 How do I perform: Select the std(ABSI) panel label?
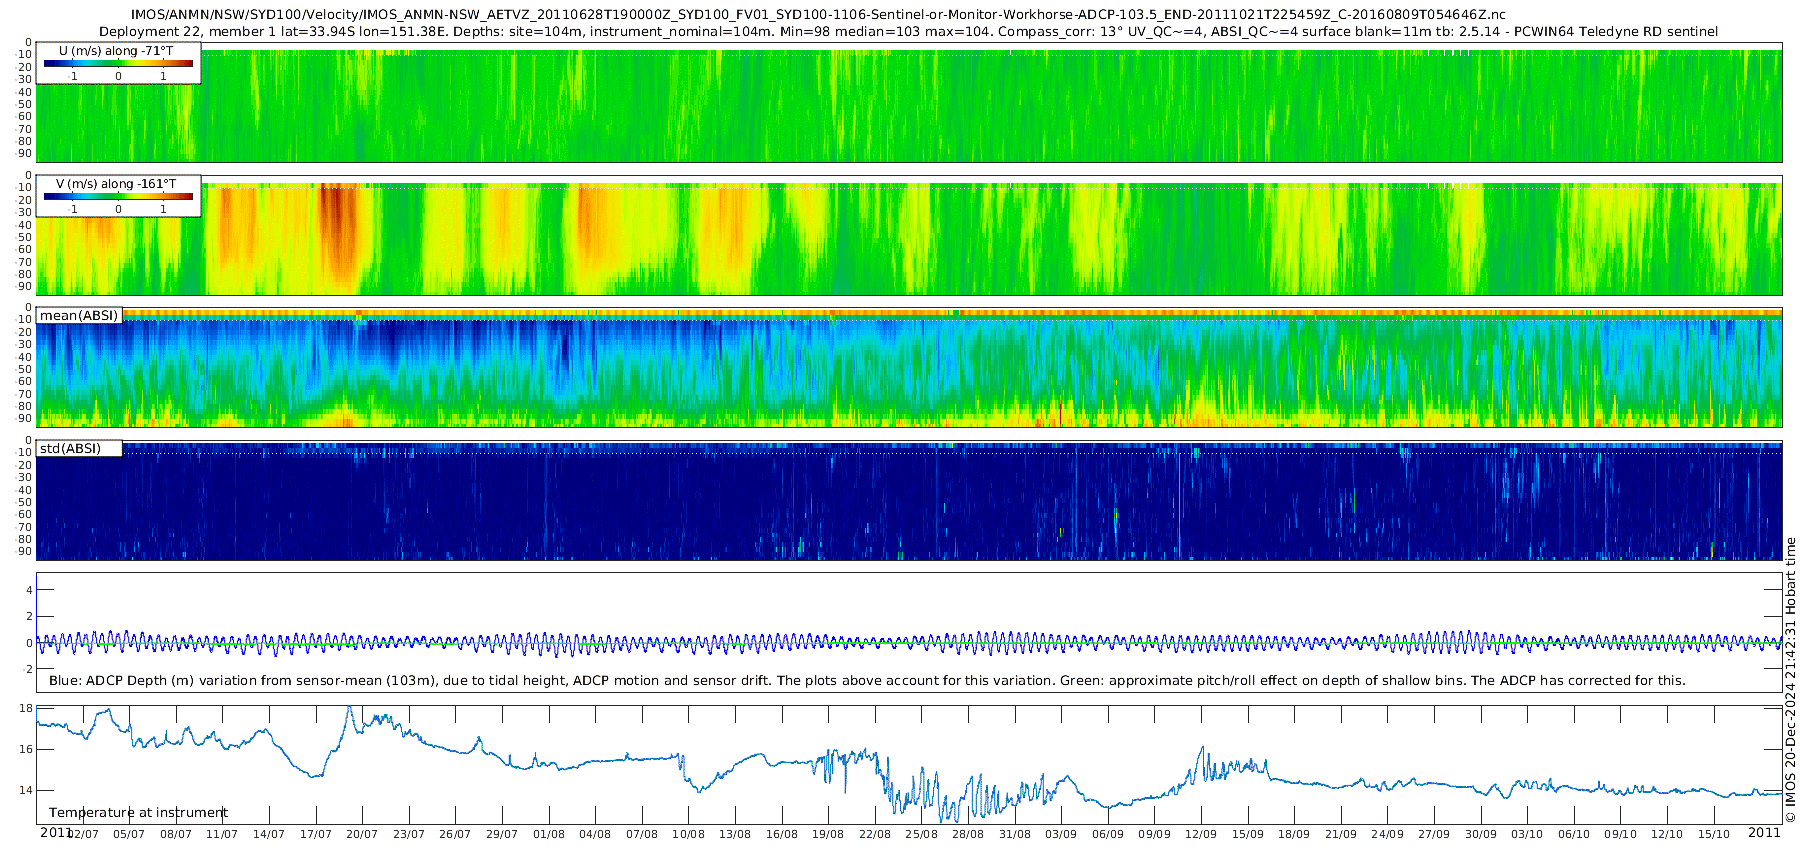point(71,449)
